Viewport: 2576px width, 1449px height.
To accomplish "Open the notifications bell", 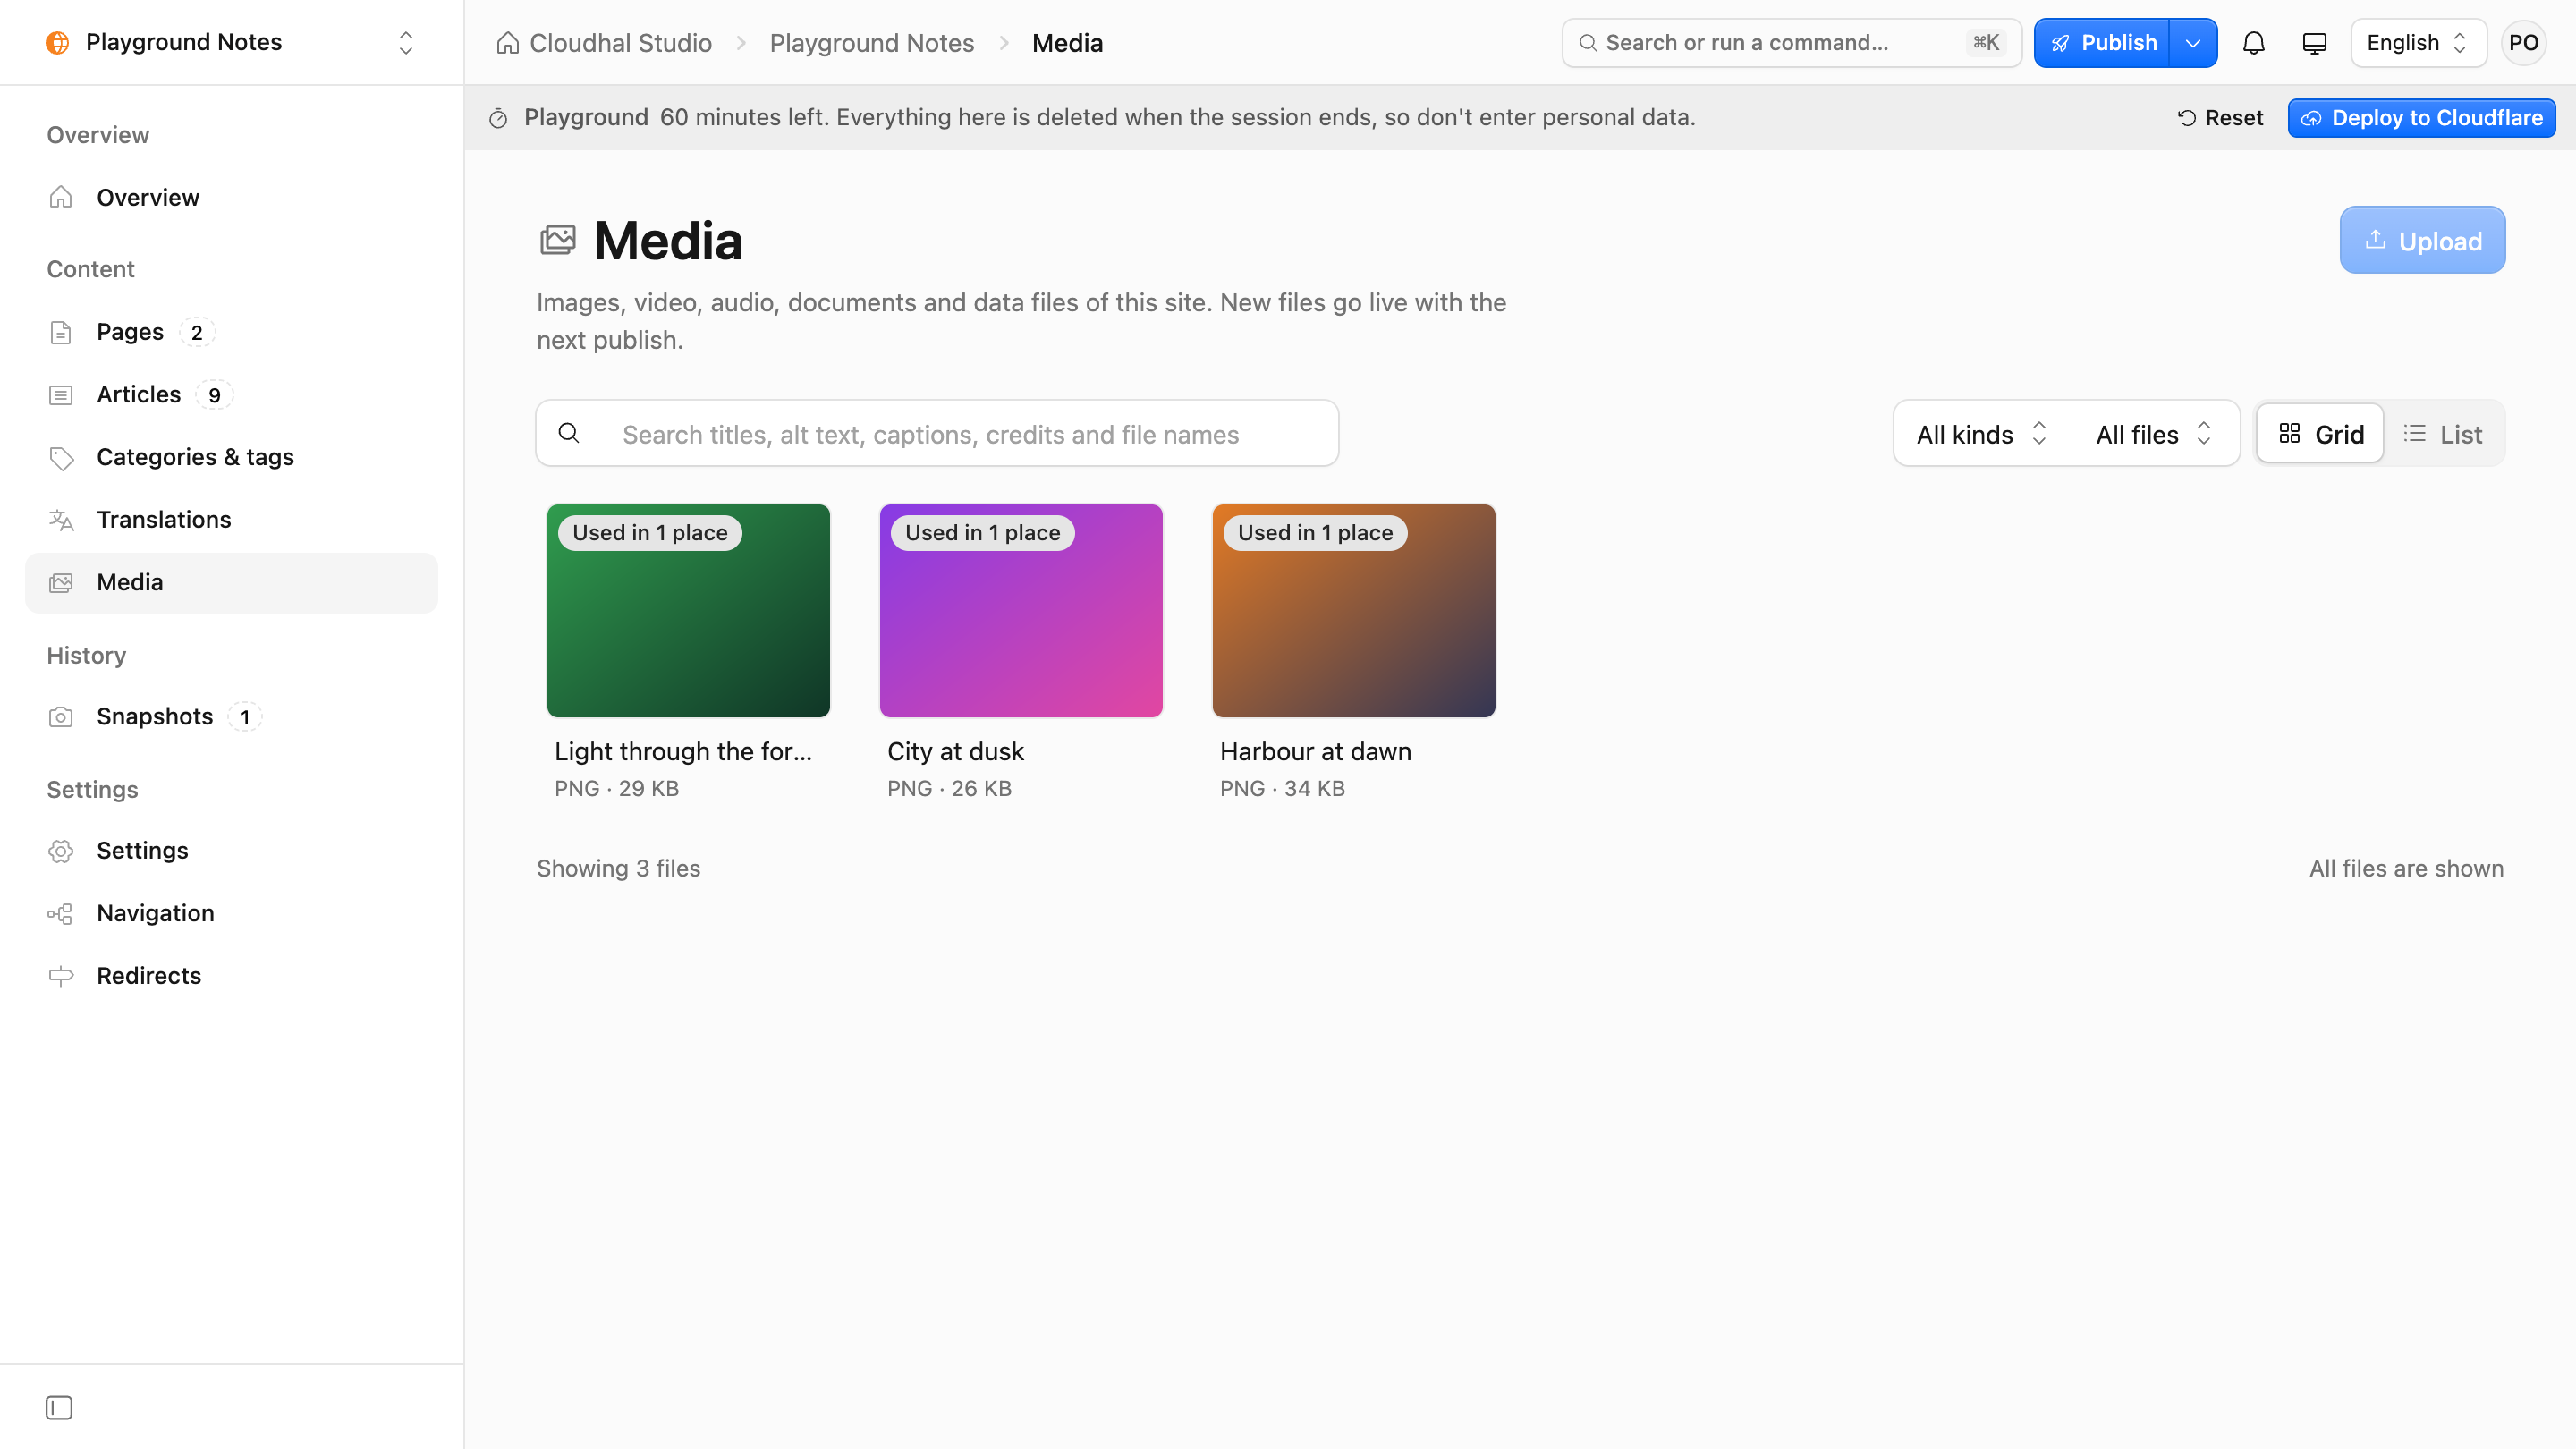I will click(2253, 43).
